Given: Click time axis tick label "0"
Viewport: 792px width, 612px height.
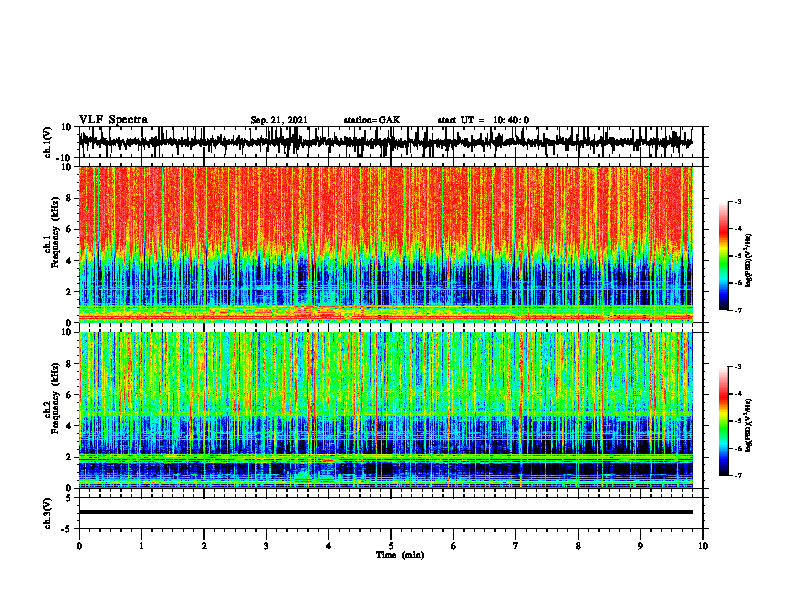Looking at the screenshot, I should (x=79, y=546).
